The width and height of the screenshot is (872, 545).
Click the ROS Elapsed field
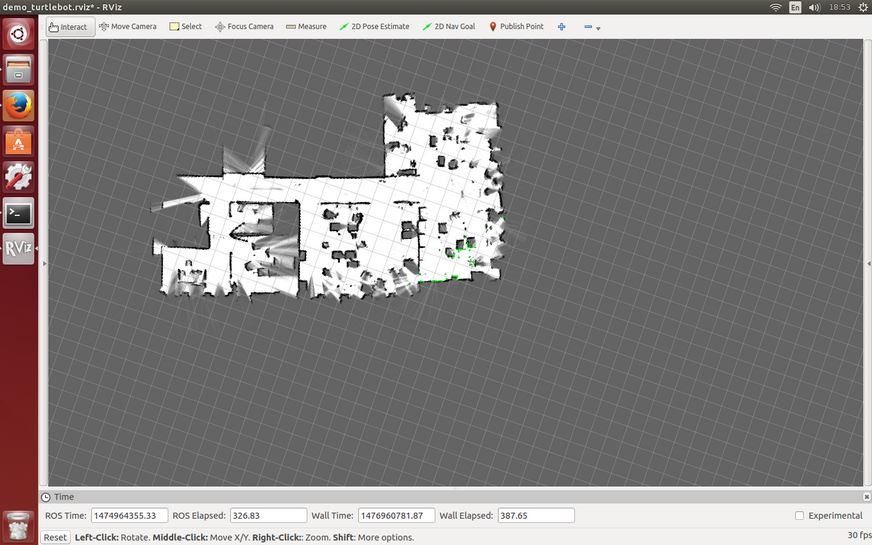267,516
